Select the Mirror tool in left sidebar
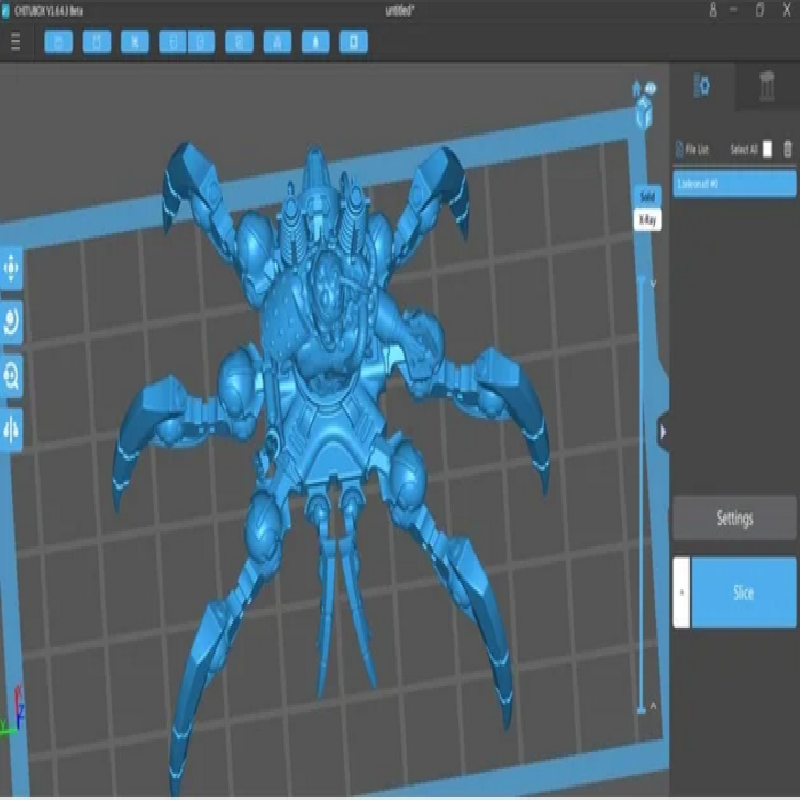The image size is (800, 800). [12, 428]
